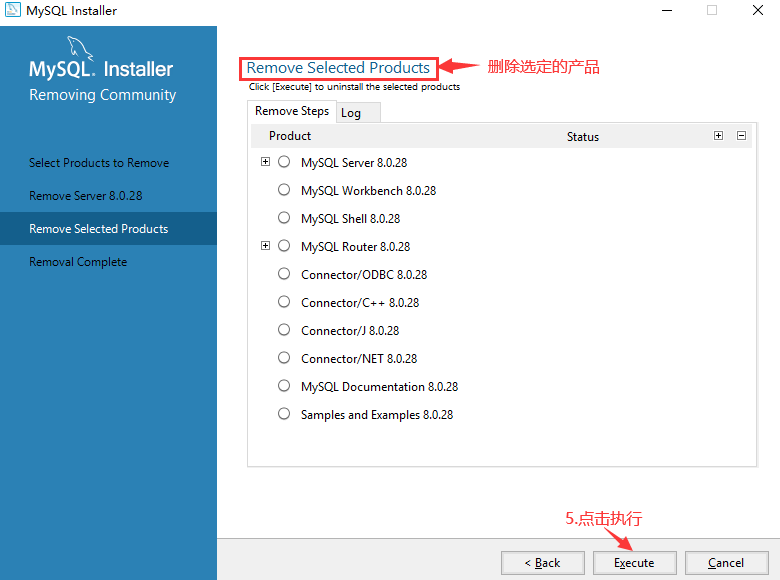Switch to the Remove Steps tab
Viewport: 780px width, 580px height.
tap(292, 111)
